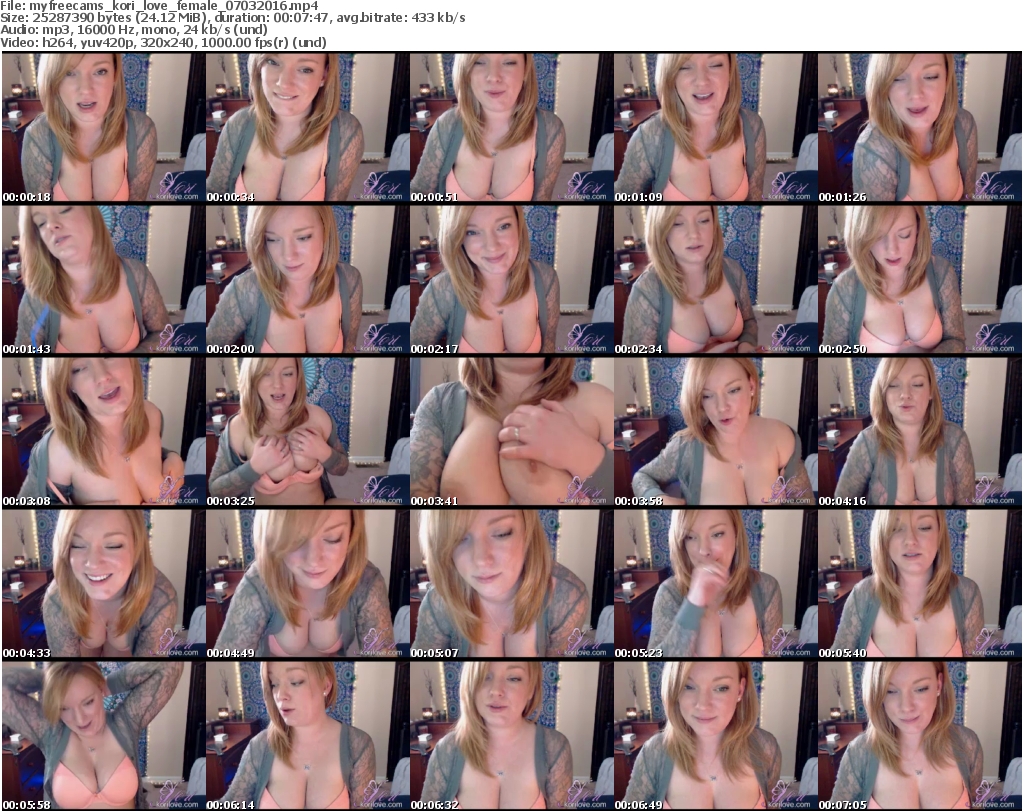1024x811 pixels.
Task: Click the 00:02:34 timestamp label
Action: pos(639,349)
